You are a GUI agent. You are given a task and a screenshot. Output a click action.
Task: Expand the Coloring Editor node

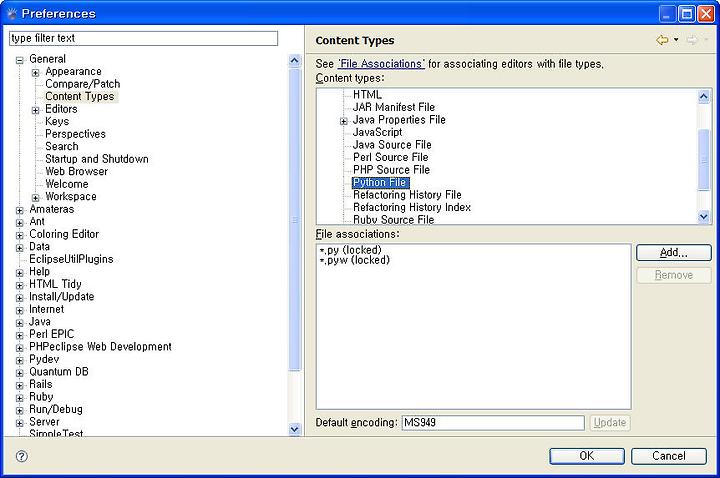click(20, 235)
